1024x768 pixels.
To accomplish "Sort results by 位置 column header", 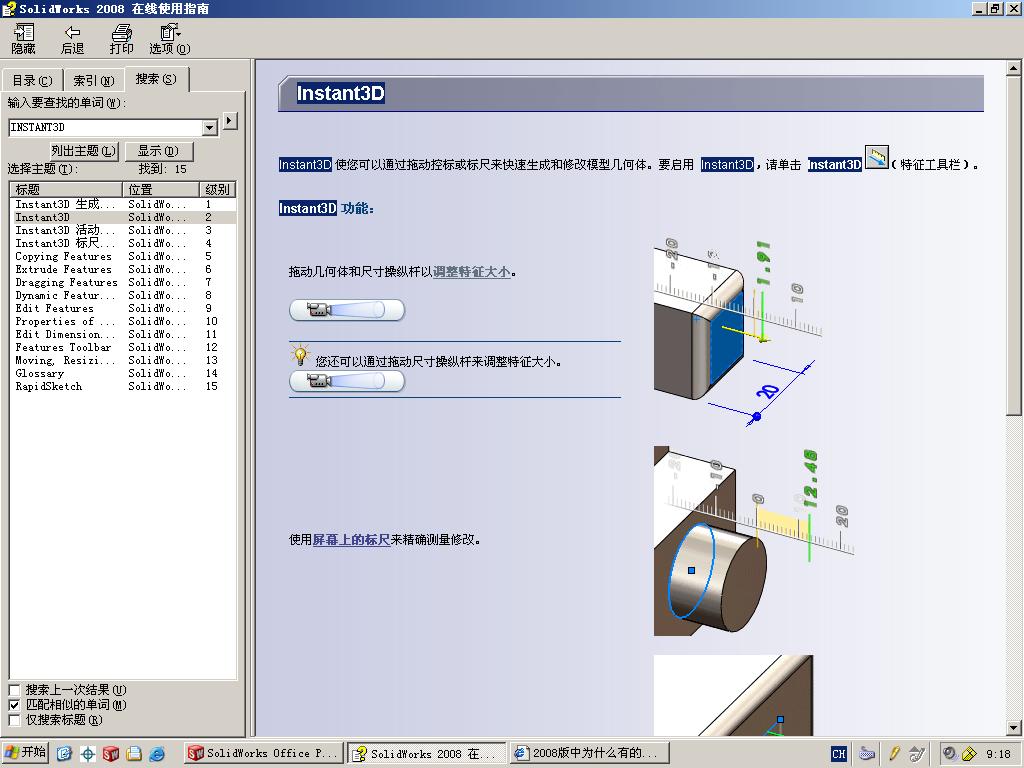I will [161, 189].
